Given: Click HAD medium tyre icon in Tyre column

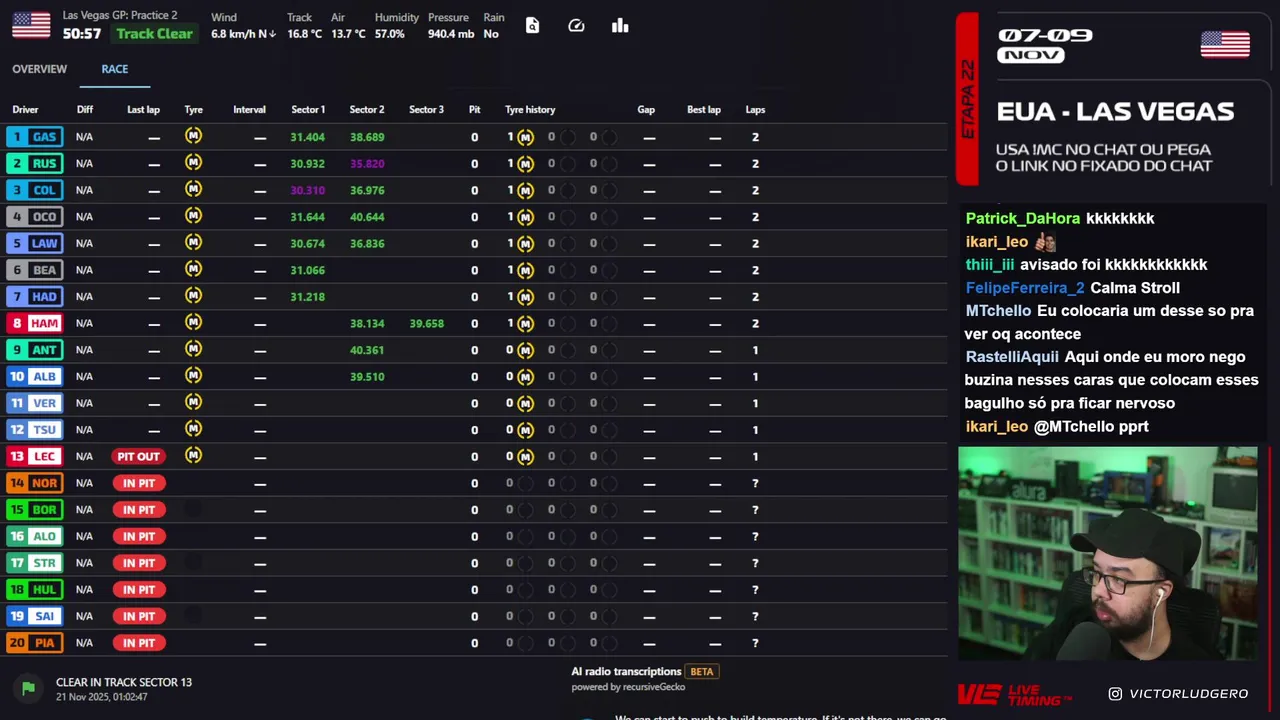Looking at the screenshot, I should (193, 296).
